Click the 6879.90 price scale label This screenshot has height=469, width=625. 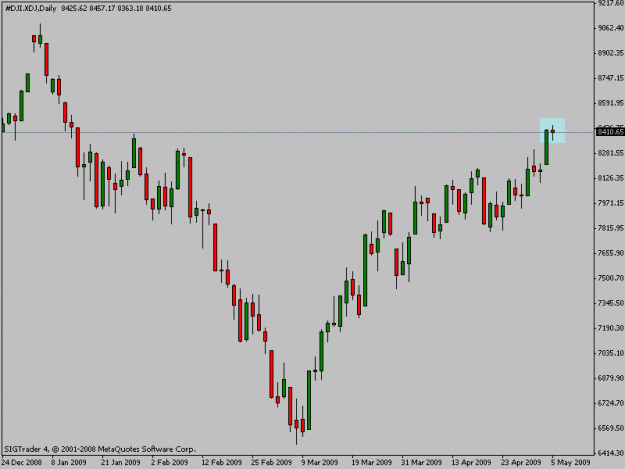click(611, 378)
